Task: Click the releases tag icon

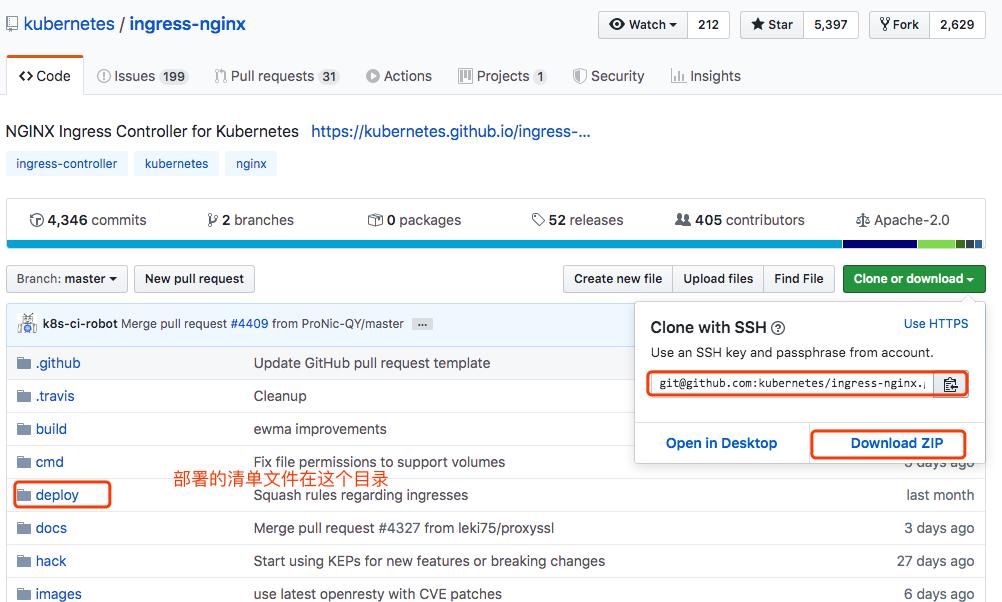Action: 538,220
